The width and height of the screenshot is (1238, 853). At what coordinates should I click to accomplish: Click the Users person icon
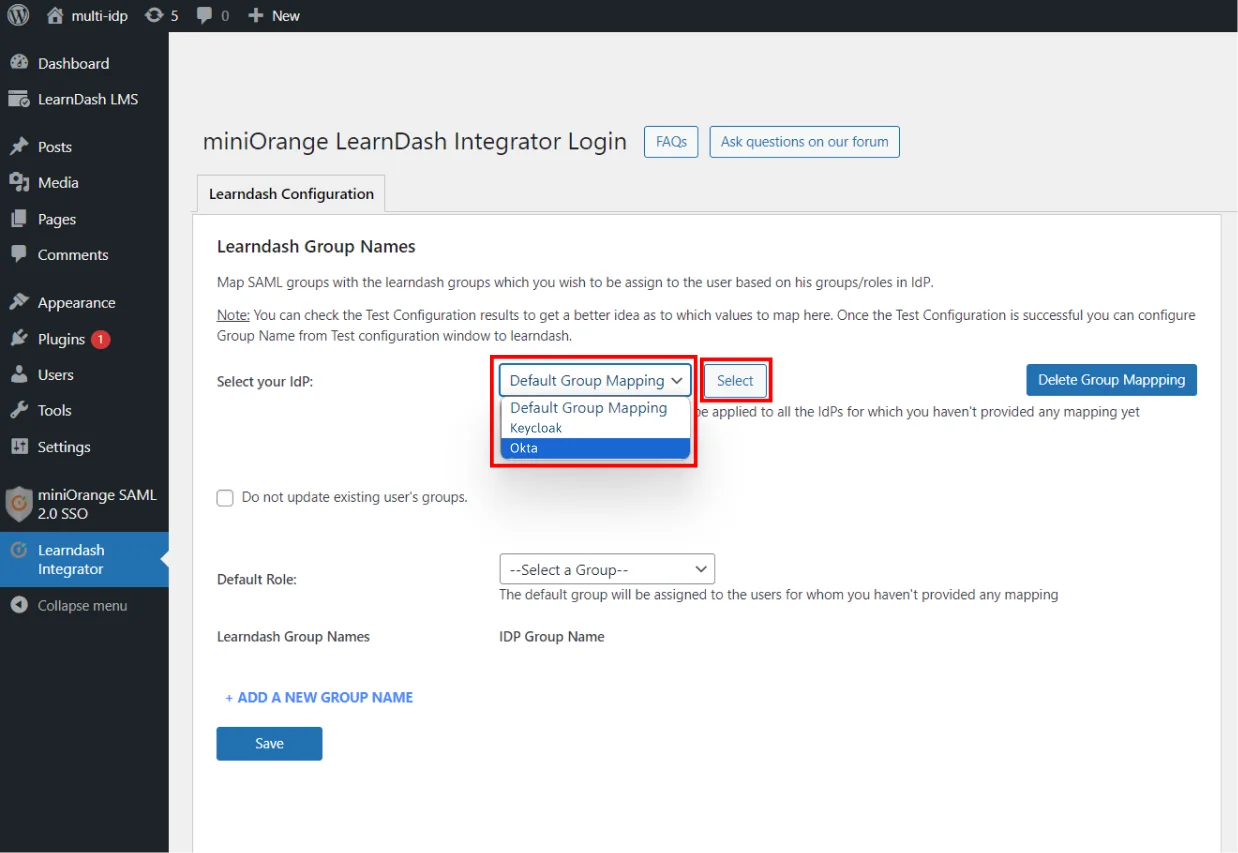(x=19, y=375)
